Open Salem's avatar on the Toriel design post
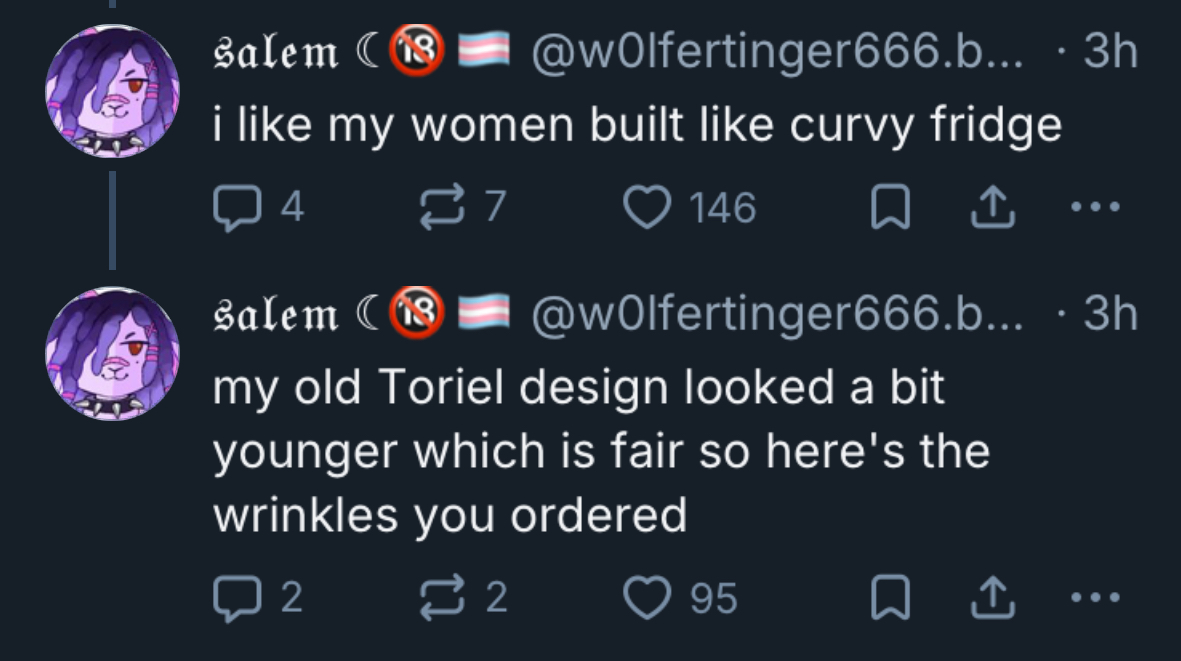The width and height of the screenshot is (1181, 661). coord(112,354)
